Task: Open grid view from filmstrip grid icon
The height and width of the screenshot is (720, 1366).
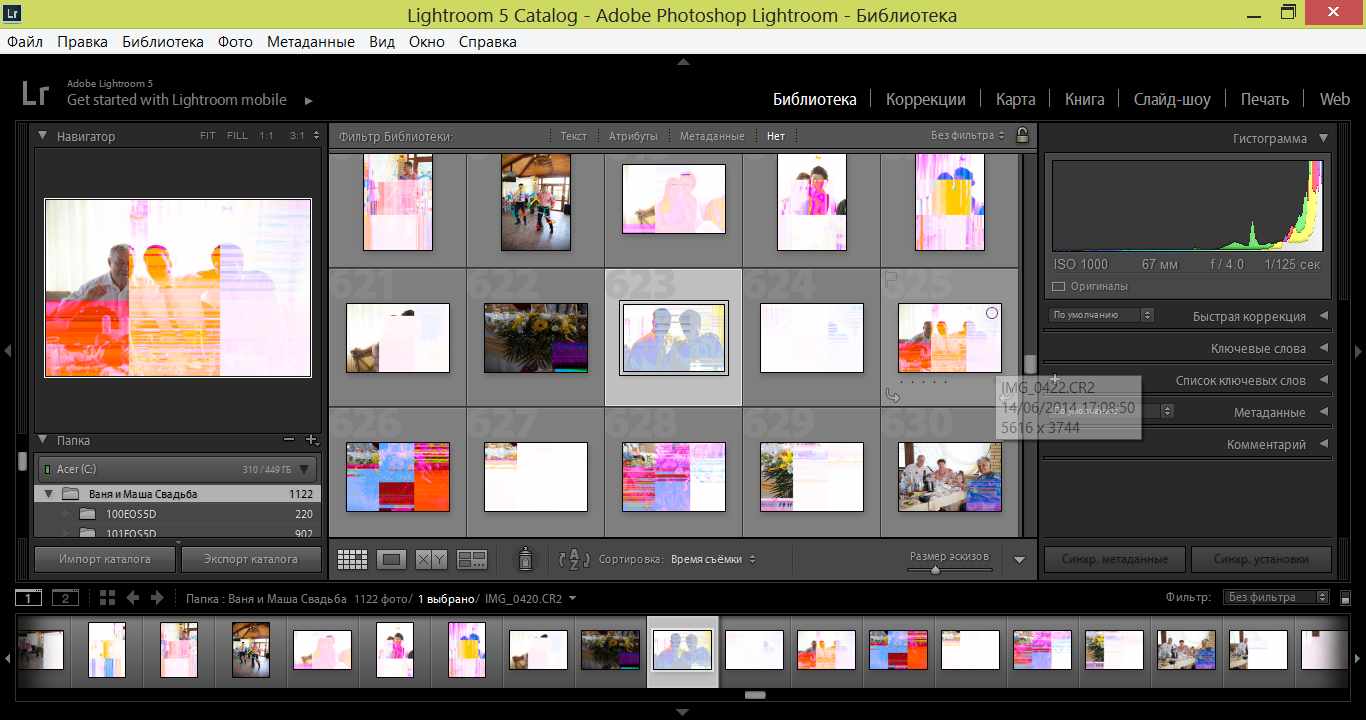Action: (x=108, y=598)
